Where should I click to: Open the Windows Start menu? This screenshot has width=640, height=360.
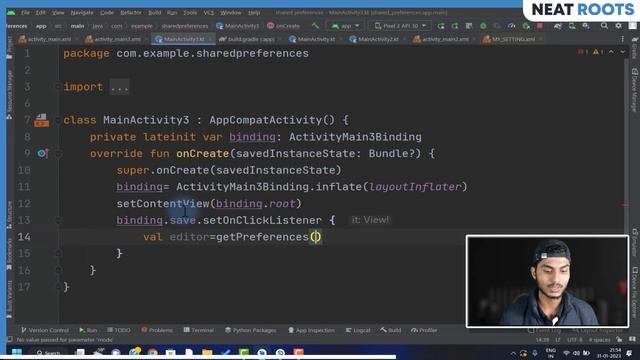[17, 352]
